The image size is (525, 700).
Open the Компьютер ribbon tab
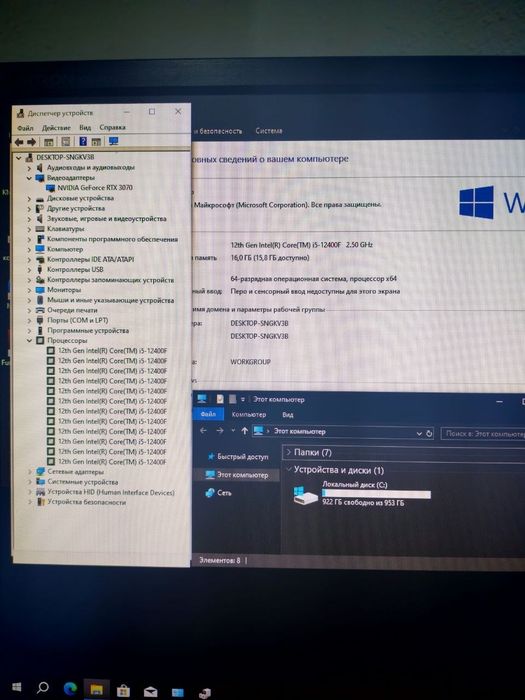(249, 415)
